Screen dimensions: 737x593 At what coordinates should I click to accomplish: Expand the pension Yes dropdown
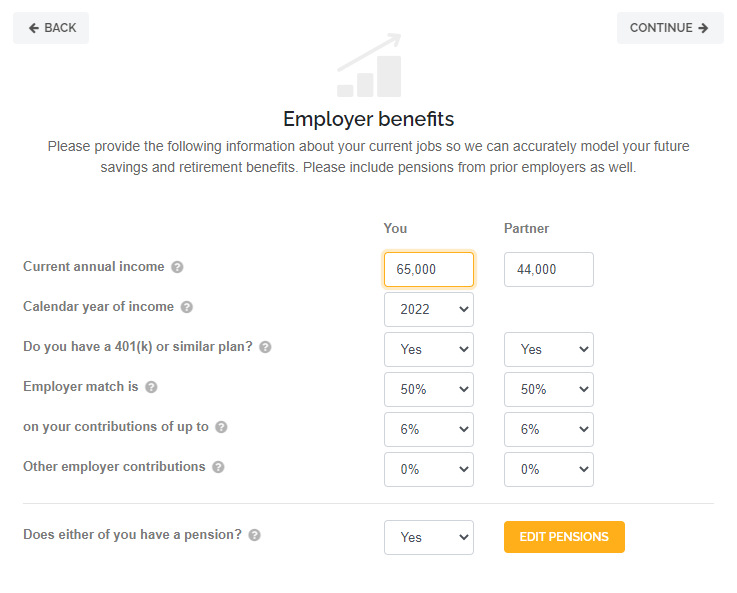[x=429, y=537]
